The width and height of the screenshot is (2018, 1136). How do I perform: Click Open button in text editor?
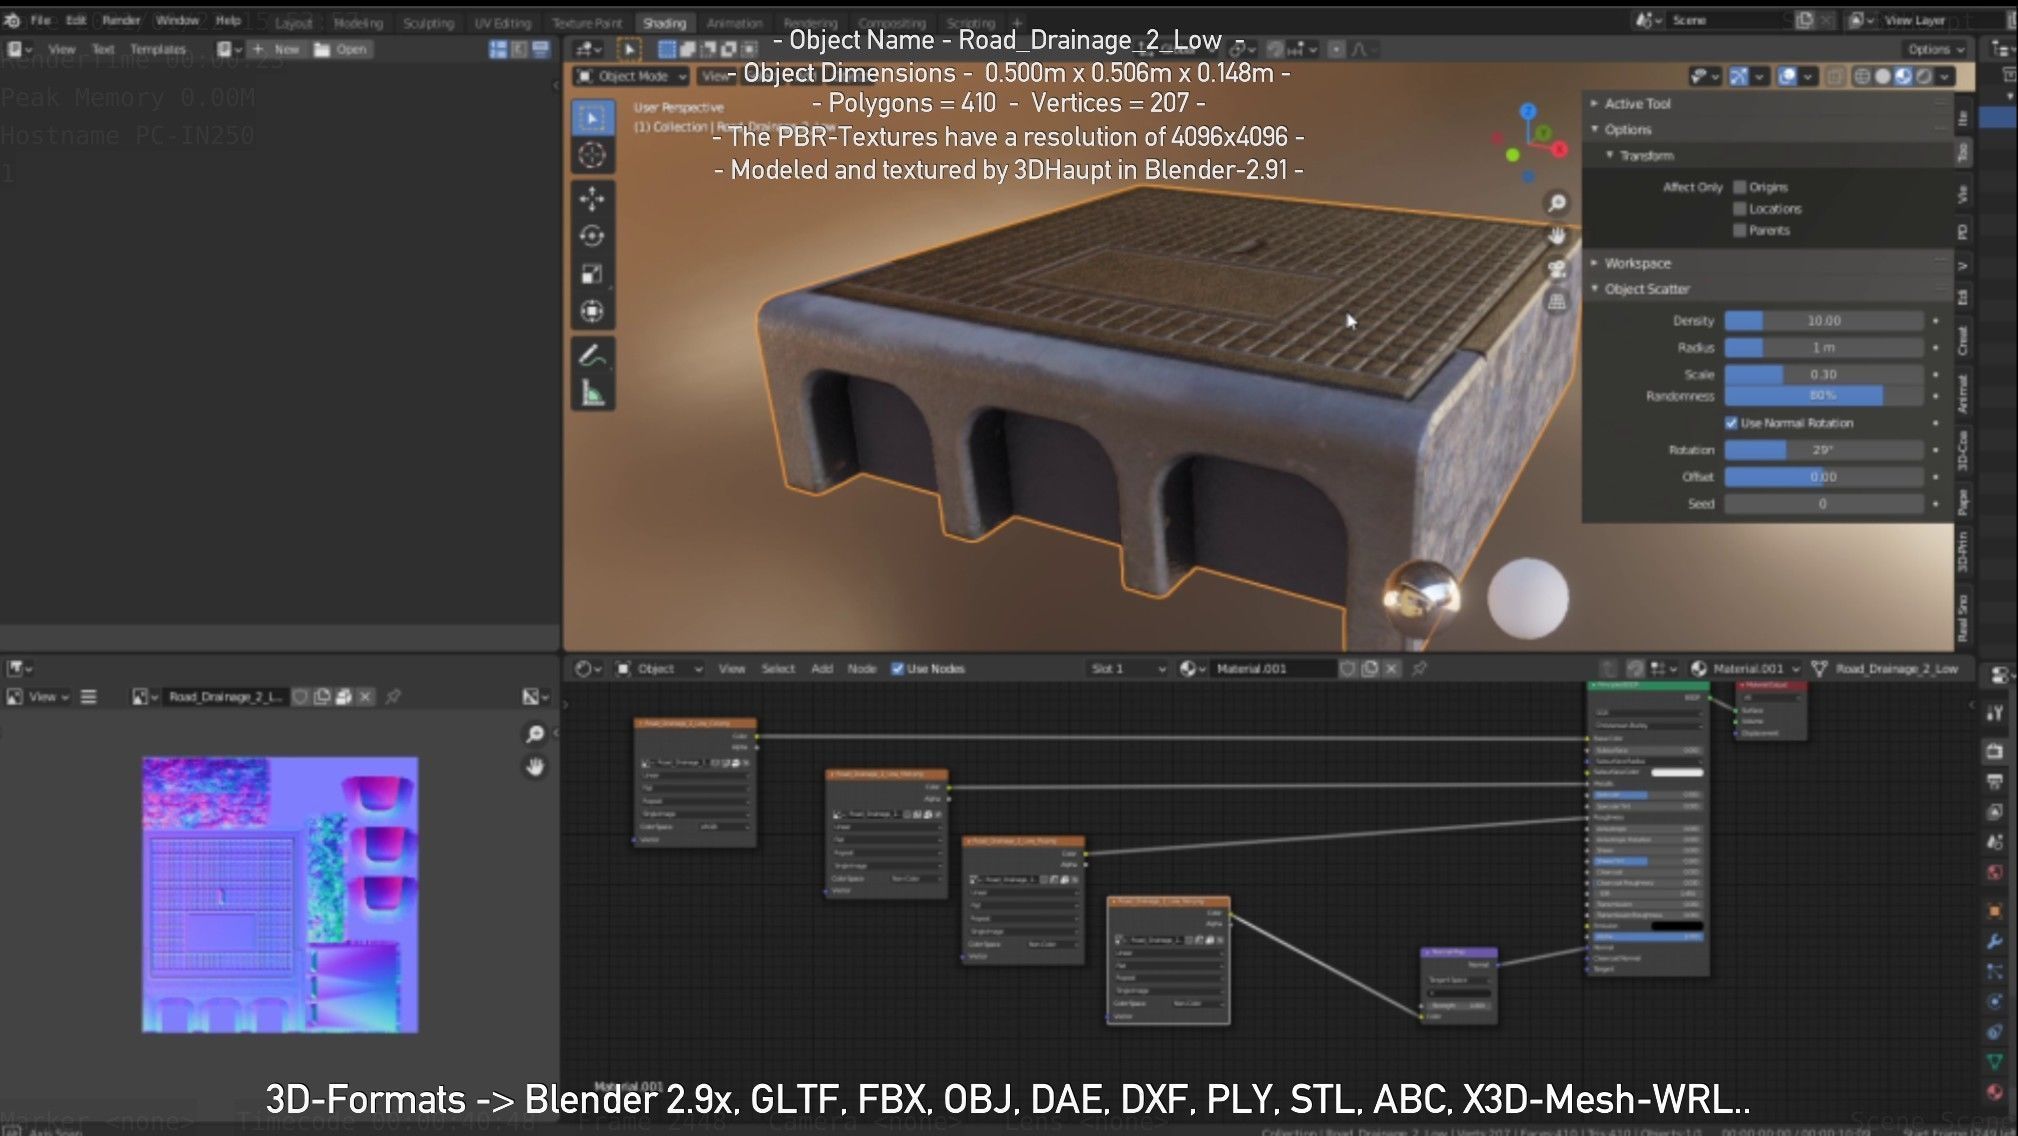341,49
